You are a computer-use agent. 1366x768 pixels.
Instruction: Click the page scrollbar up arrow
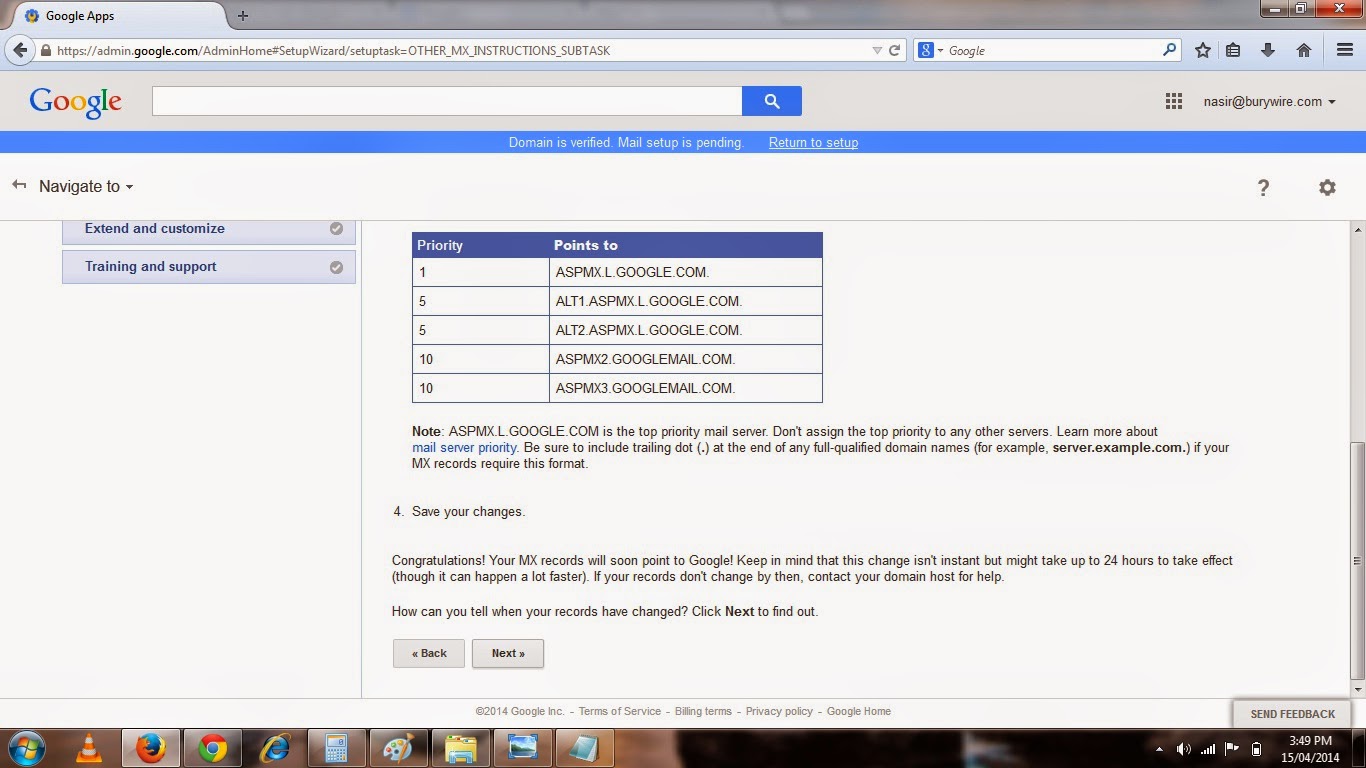(1358, 230)
